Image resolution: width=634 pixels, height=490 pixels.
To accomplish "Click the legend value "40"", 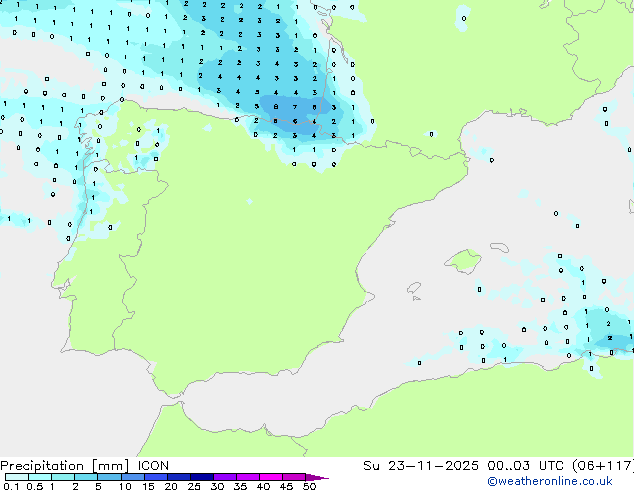I will pos(263,486).
